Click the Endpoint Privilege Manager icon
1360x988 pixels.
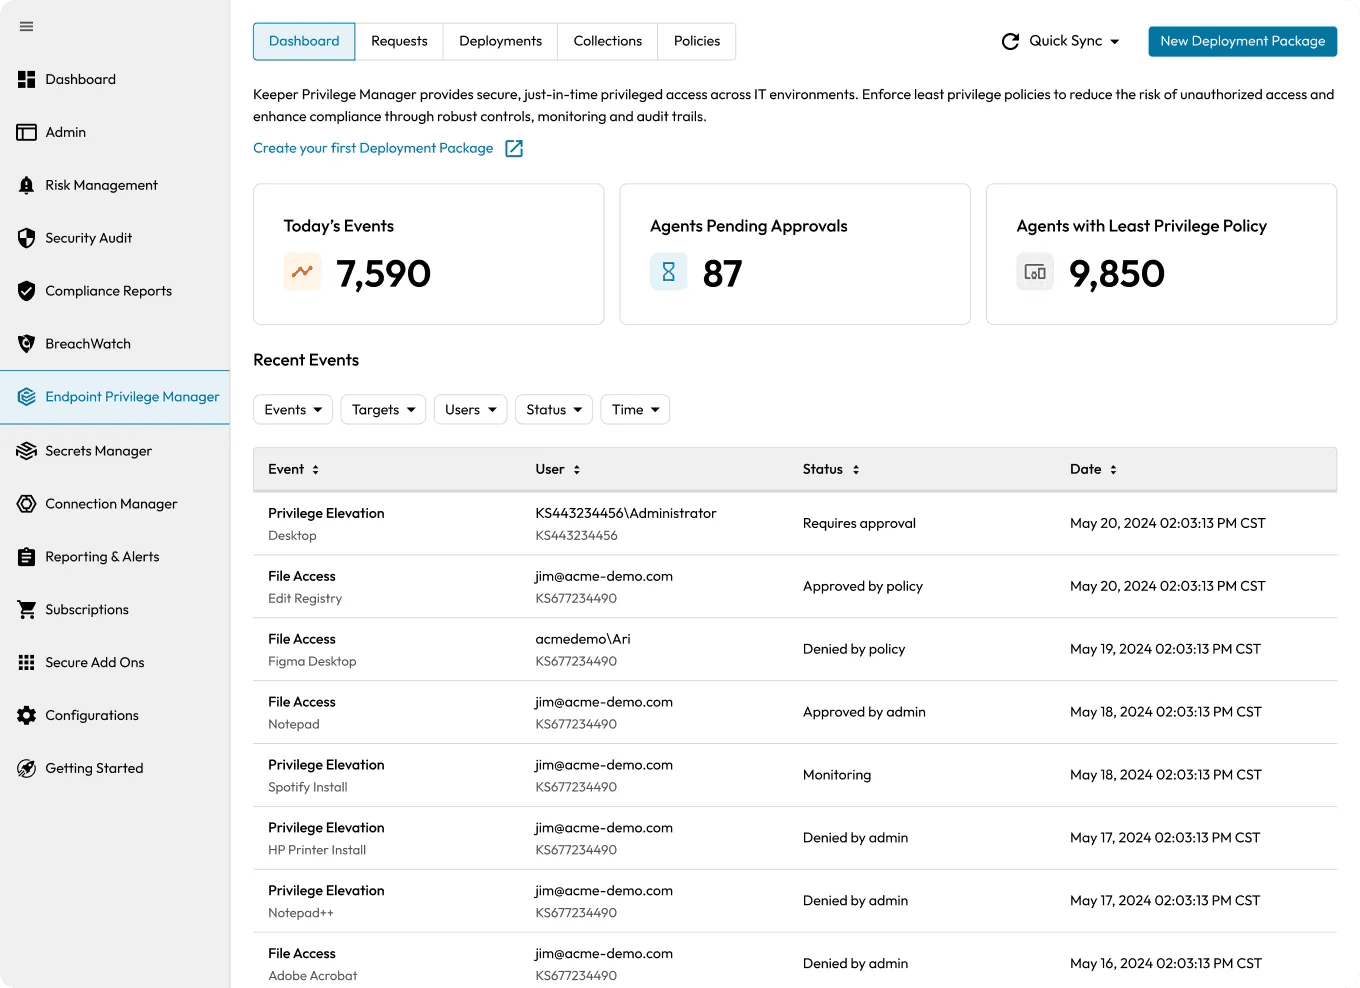point(27,397)
